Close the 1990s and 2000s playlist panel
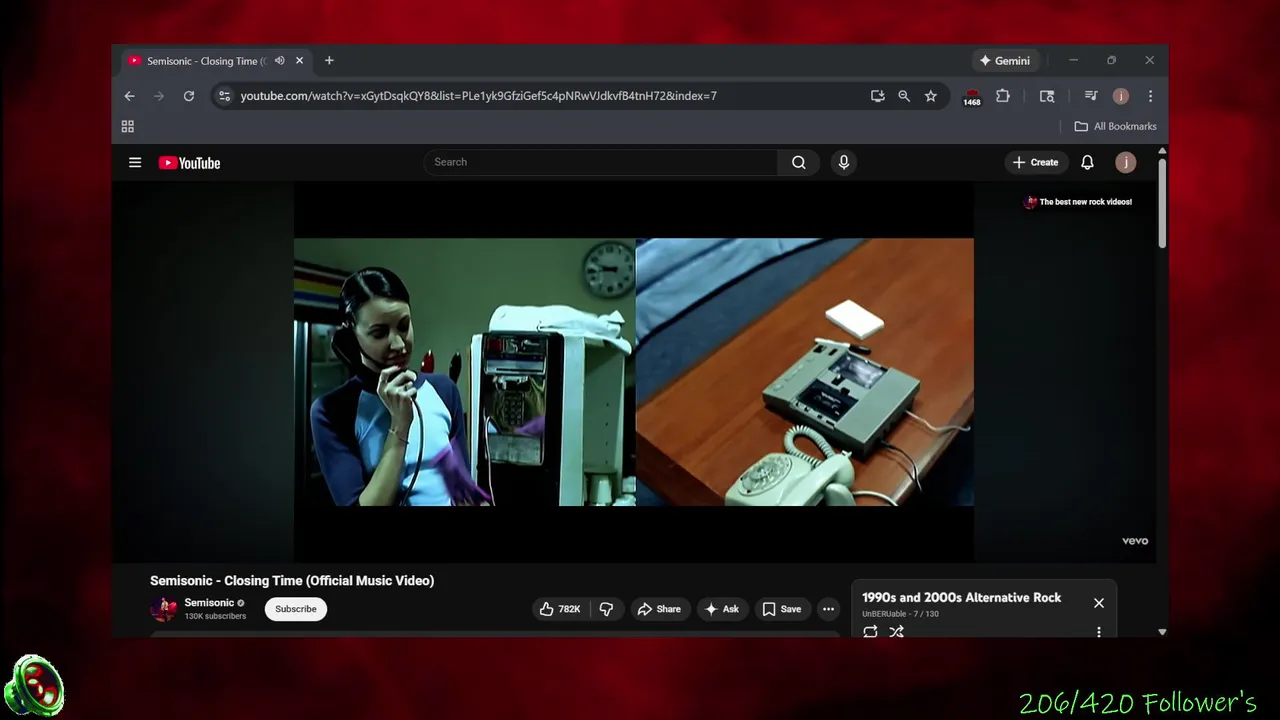The width and height of the screenshot is (1280, 720). point(1099,603)
